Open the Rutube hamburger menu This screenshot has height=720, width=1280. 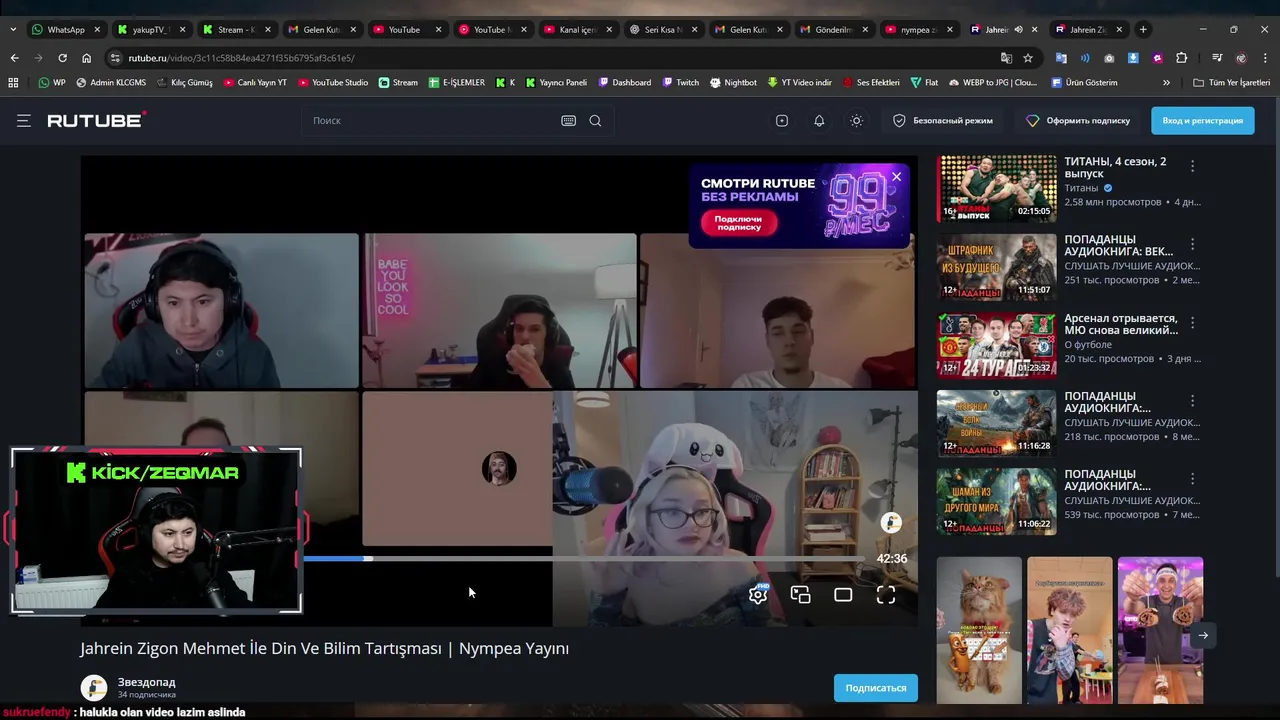point(24,120)
